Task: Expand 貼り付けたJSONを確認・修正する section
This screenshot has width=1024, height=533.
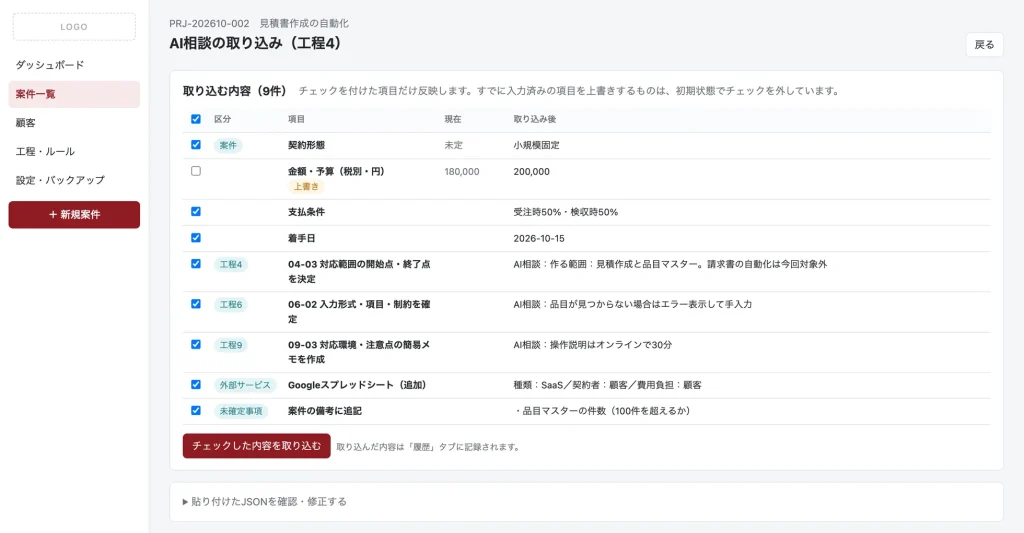Action: [264, 502]
